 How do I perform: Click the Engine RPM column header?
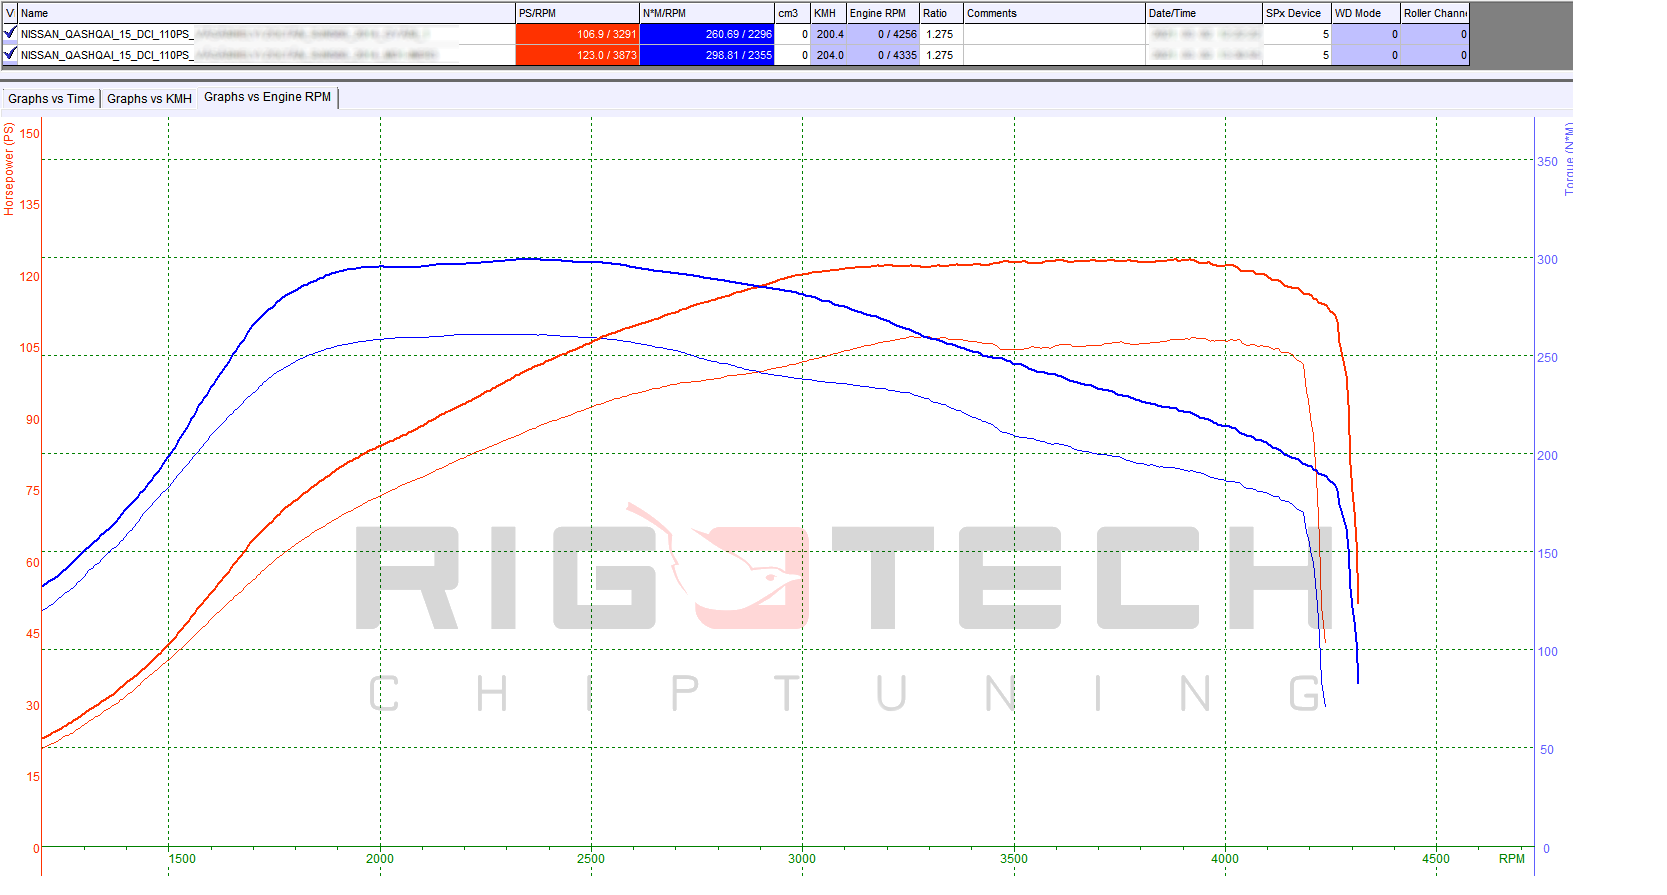click(882, 13)
